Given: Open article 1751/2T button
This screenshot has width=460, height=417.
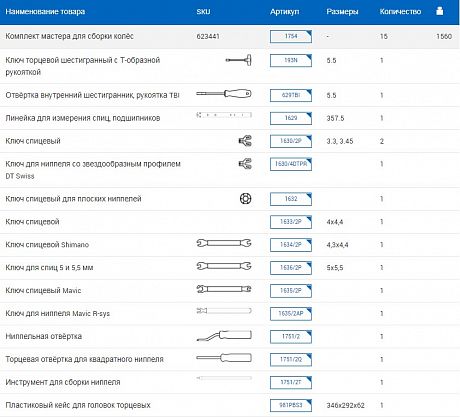Looking at the screenshot, I should click(x=291, y=382).
